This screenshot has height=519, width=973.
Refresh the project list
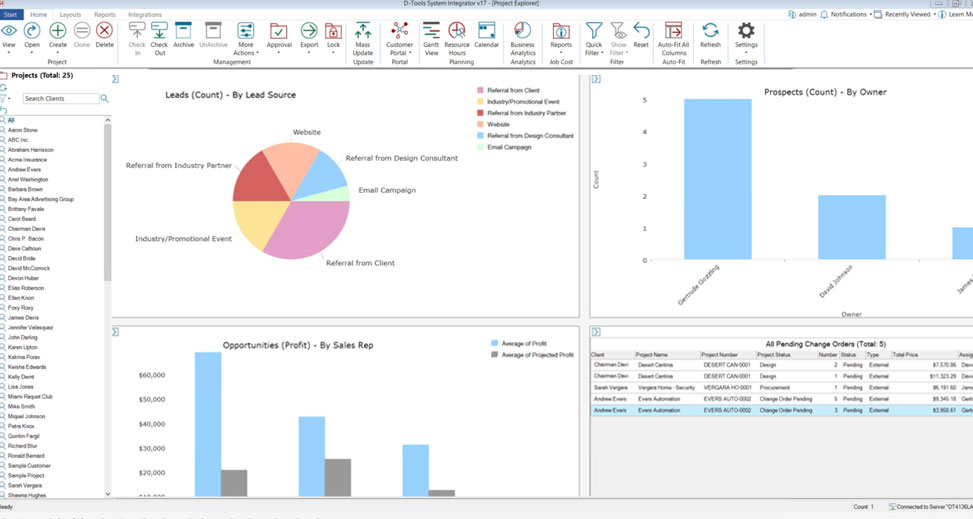(x=711, y=35)
